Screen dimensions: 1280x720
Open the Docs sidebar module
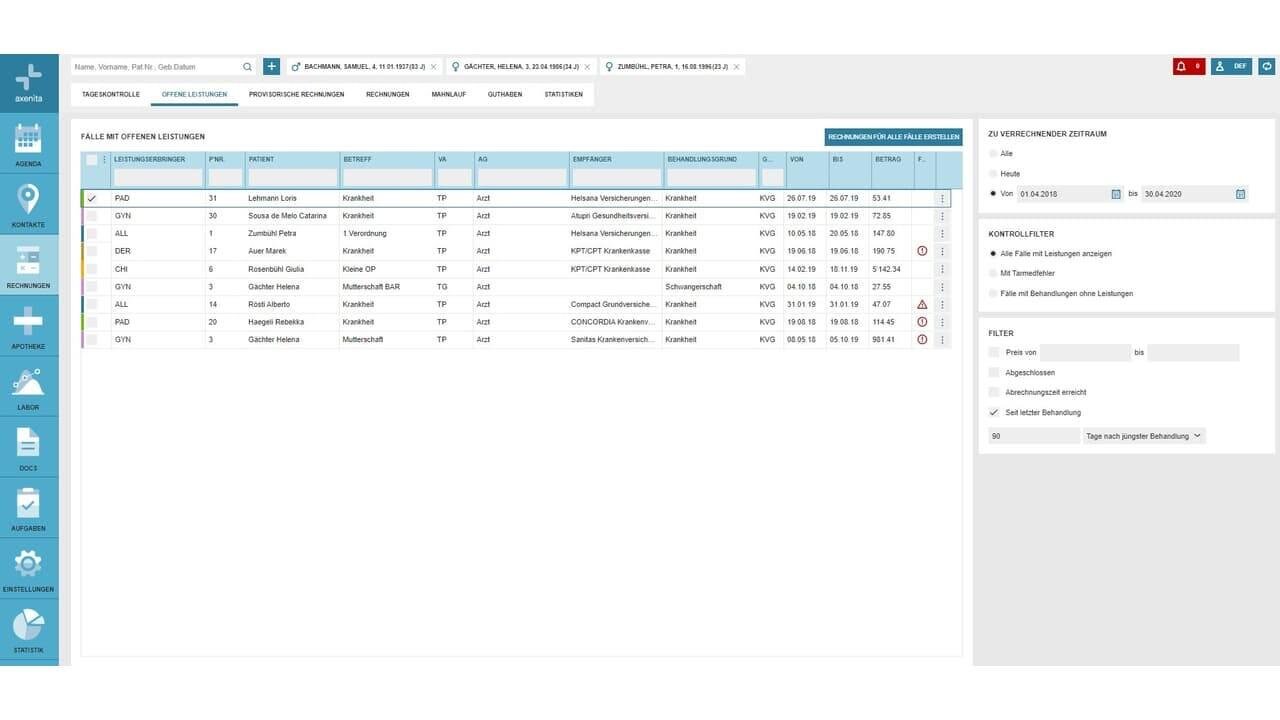pos(28,448)
